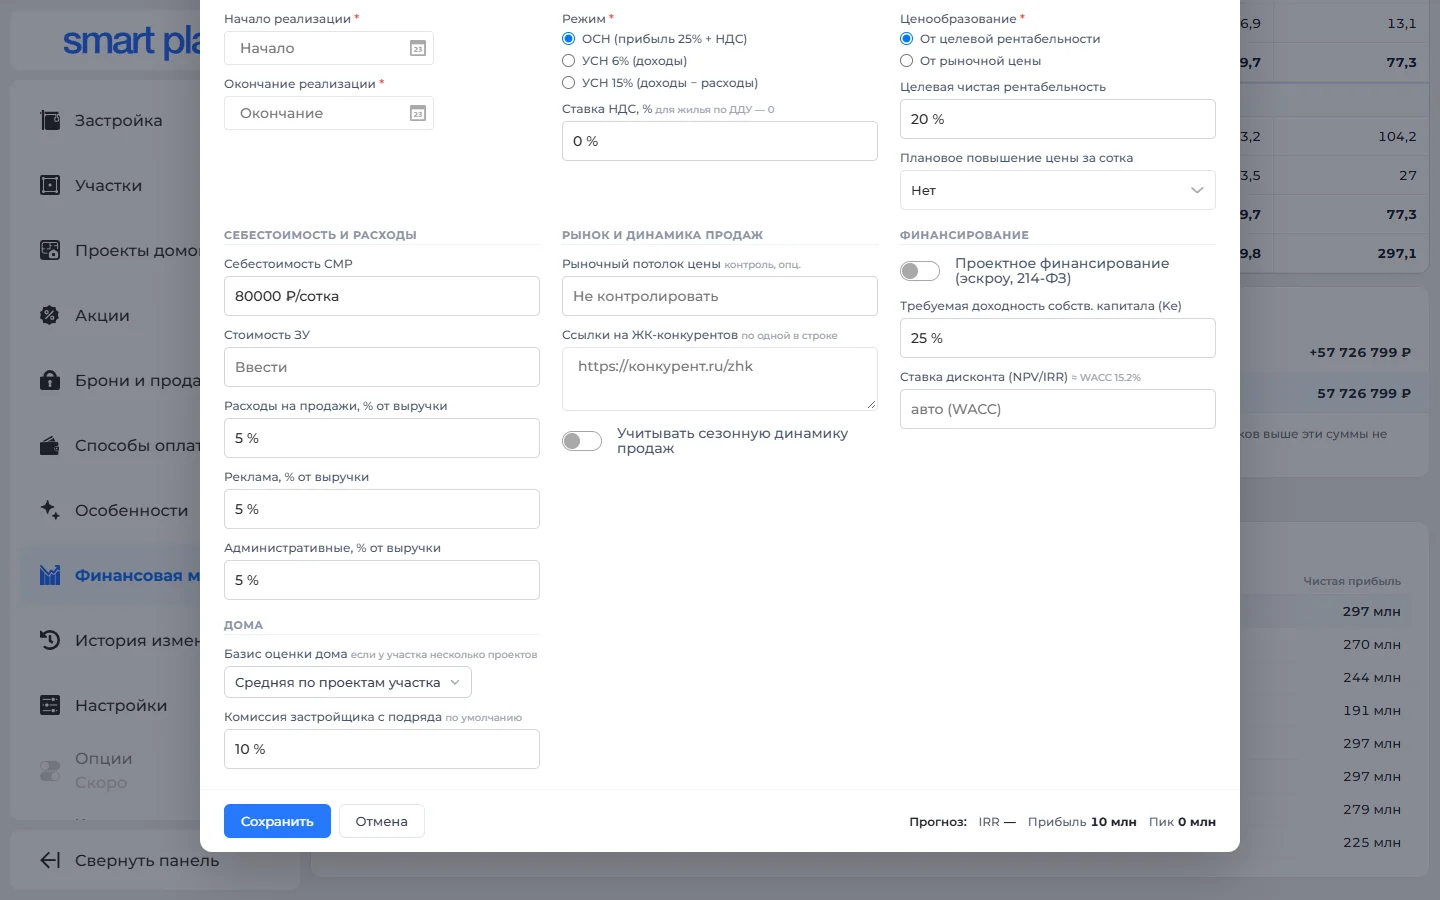Click the Застройка sidebar icon

pos(50,120)
